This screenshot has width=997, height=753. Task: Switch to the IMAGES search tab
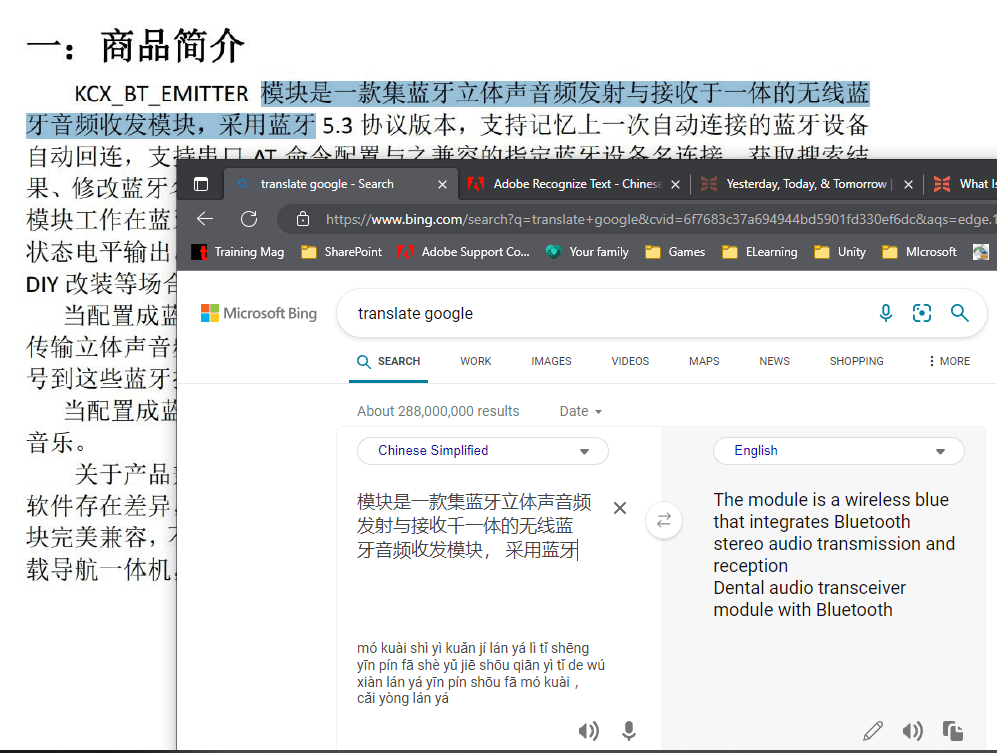tap(551, 361)
